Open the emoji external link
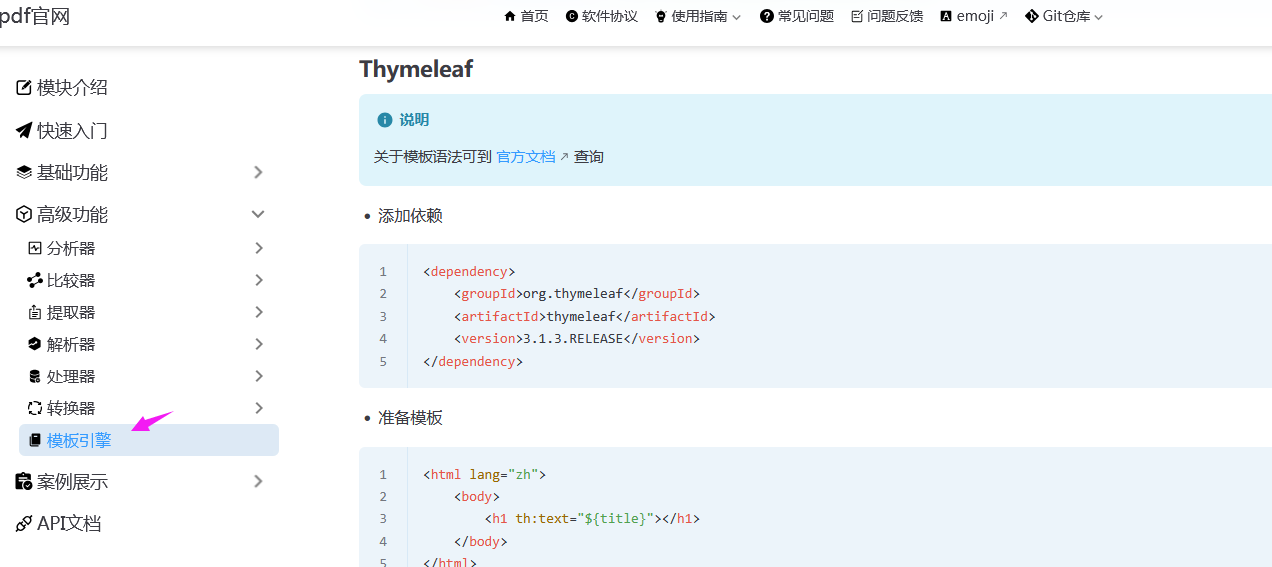1272x567 pixels. [974, 16]
